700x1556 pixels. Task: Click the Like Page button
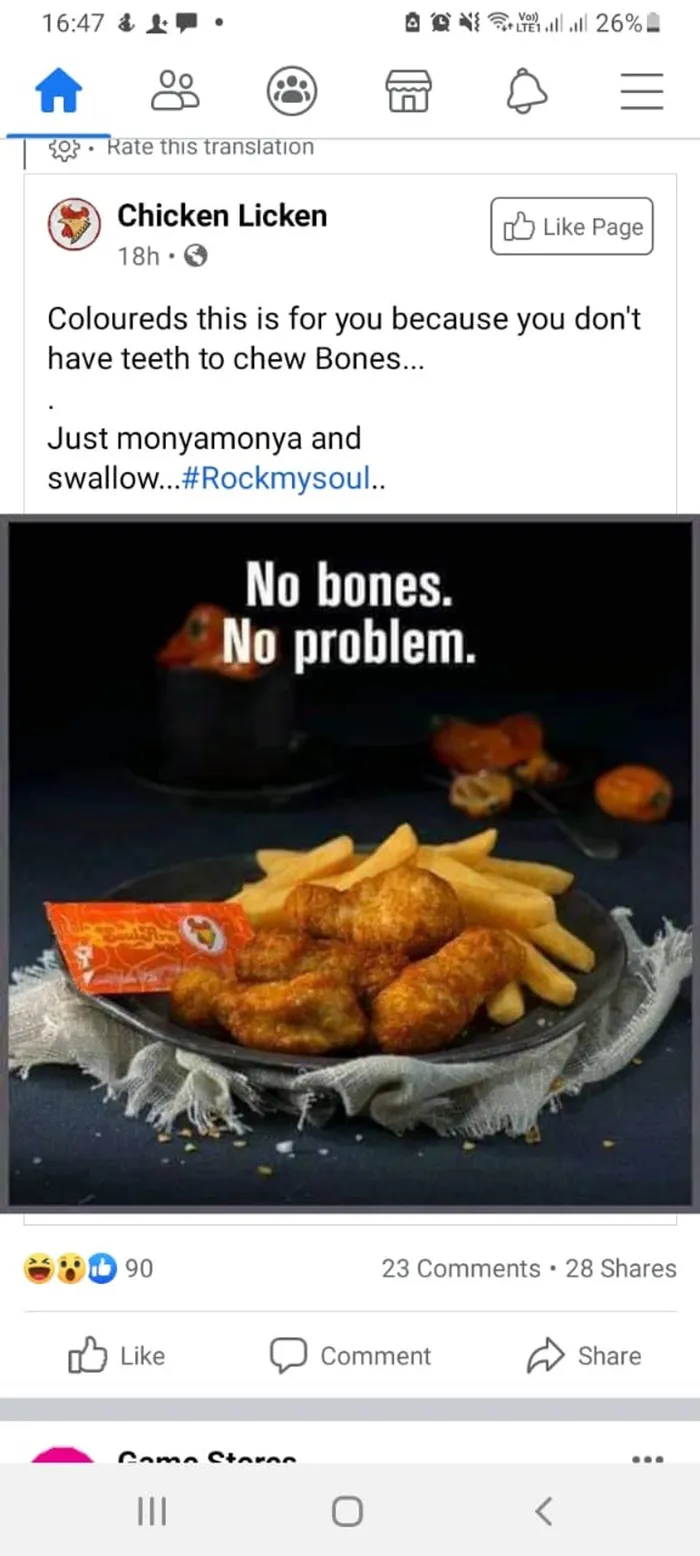[572, 227]
